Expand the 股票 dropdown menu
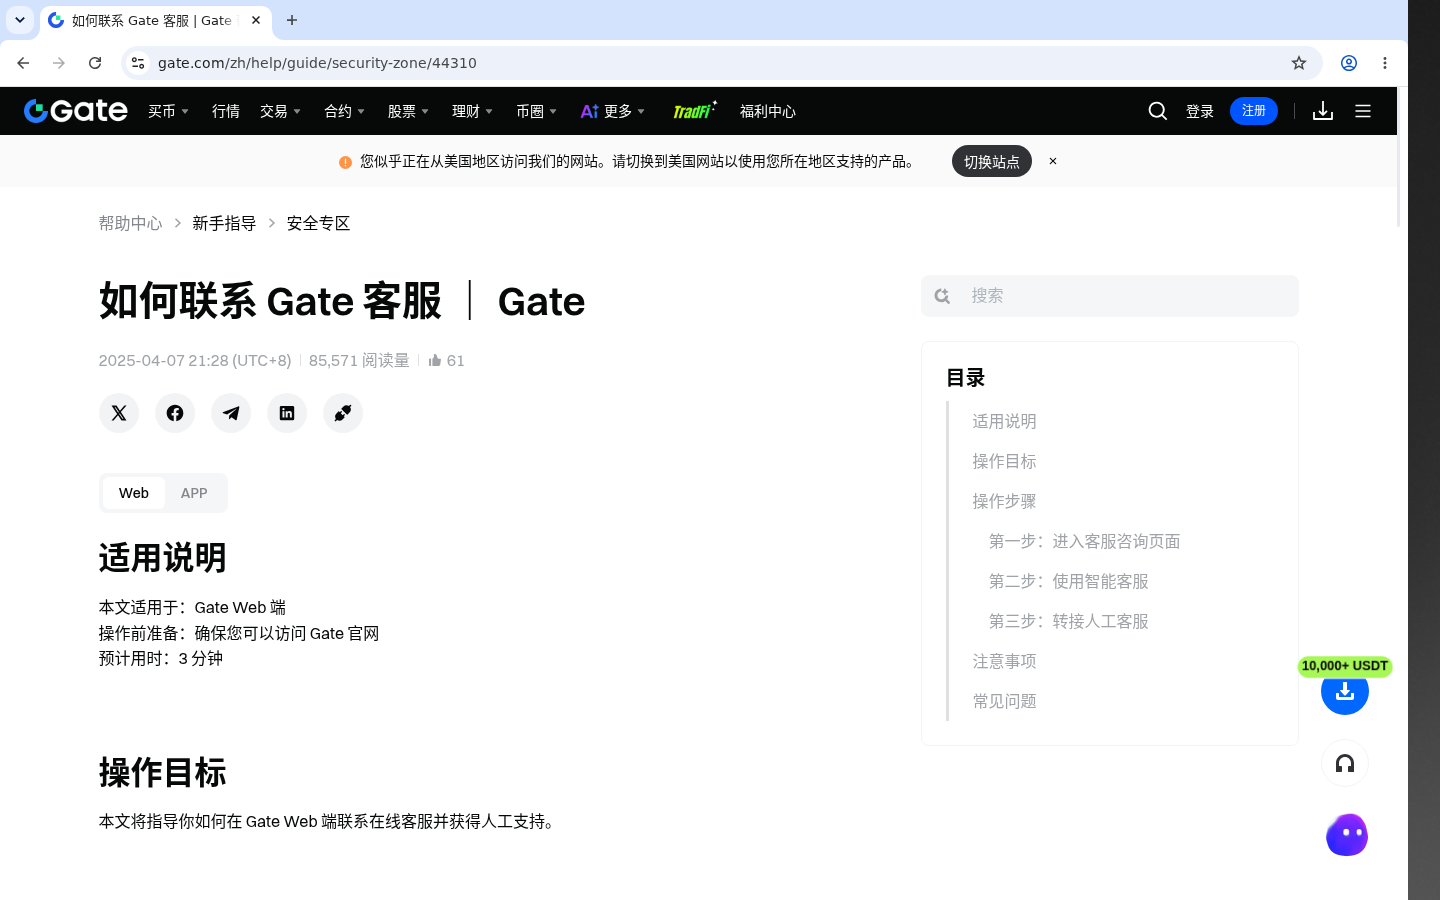 [409, 111]
